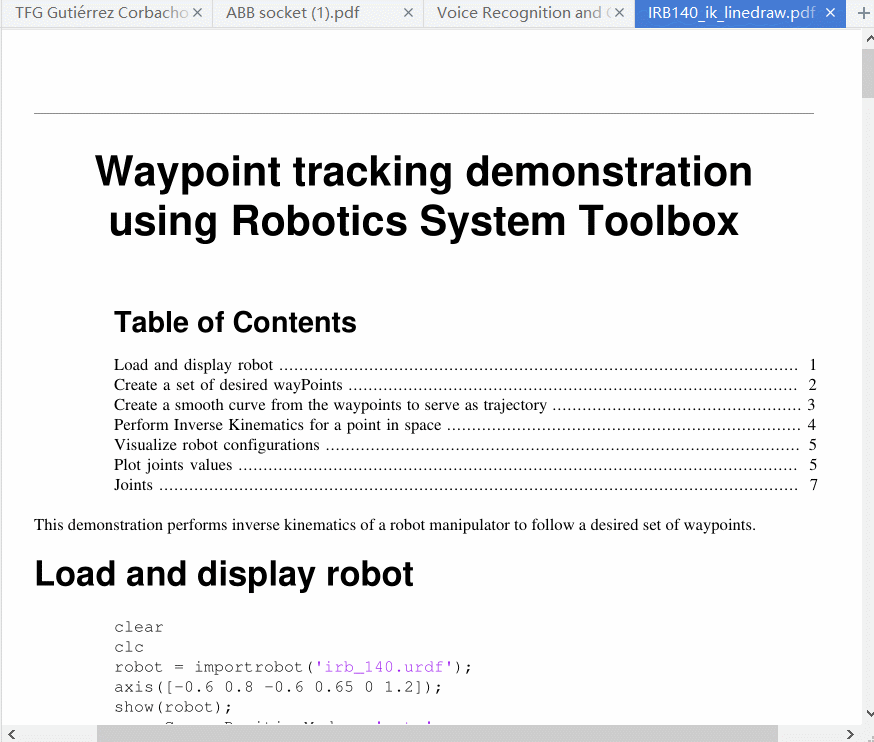The image size is (874, 742).
Task: Click the vertical scrollbar thumb
Action: (868, 73)
